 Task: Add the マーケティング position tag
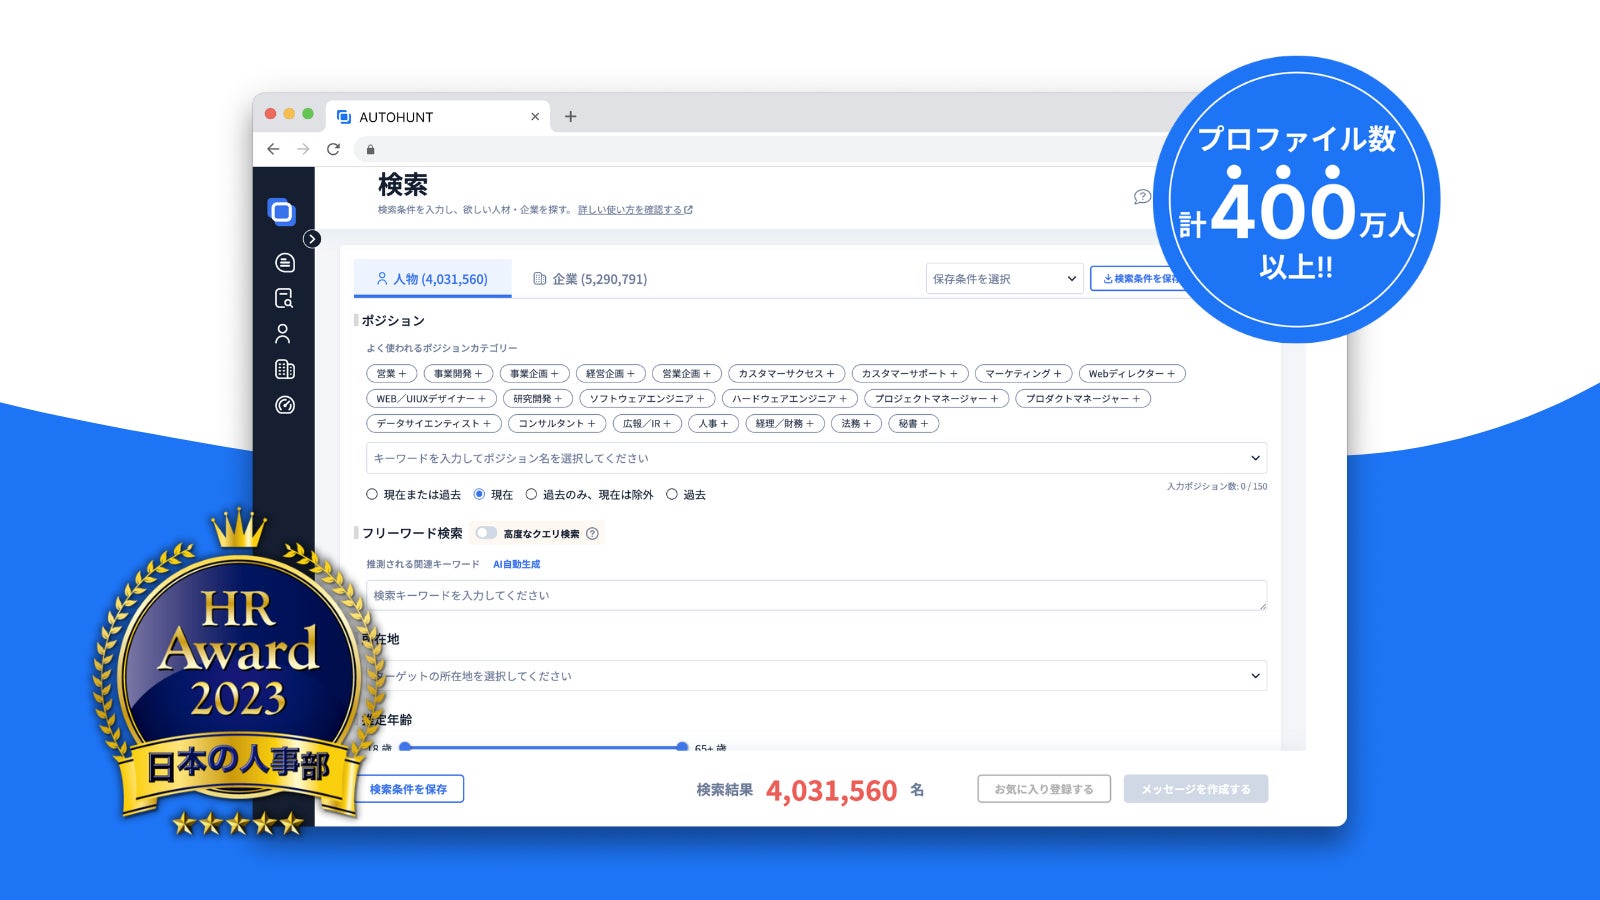pyautogui.click(x=1023, y=374)
